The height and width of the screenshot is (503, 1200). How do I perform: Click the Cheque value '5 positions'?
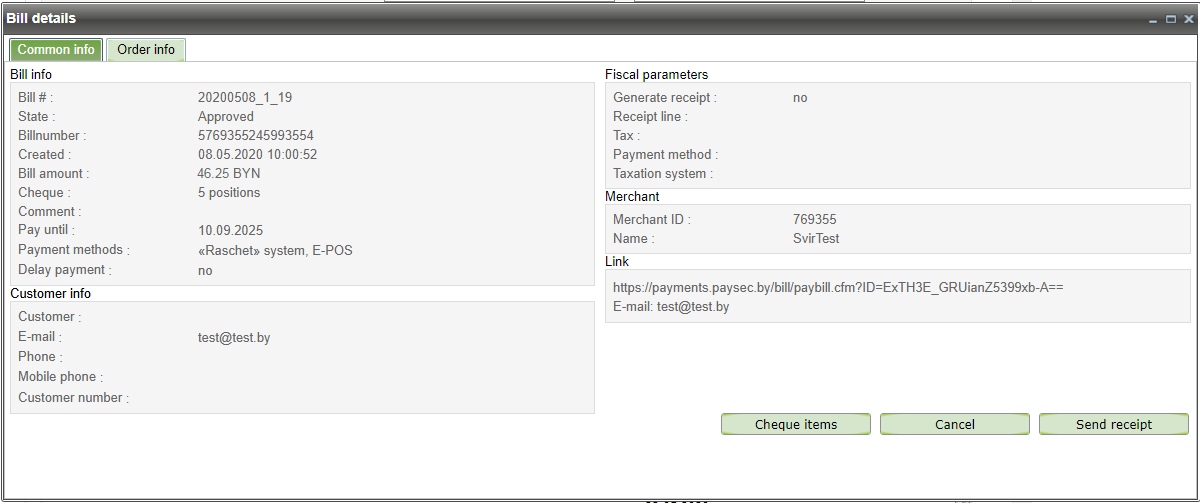pyautogui.click(x=229, y=193)
